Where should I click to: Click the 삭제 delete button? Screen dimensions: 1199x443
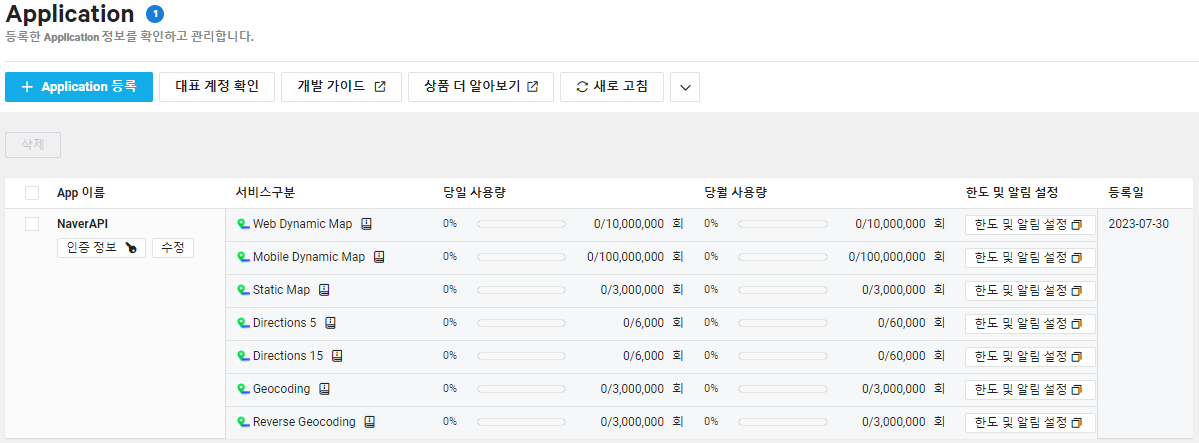[33, 145]
